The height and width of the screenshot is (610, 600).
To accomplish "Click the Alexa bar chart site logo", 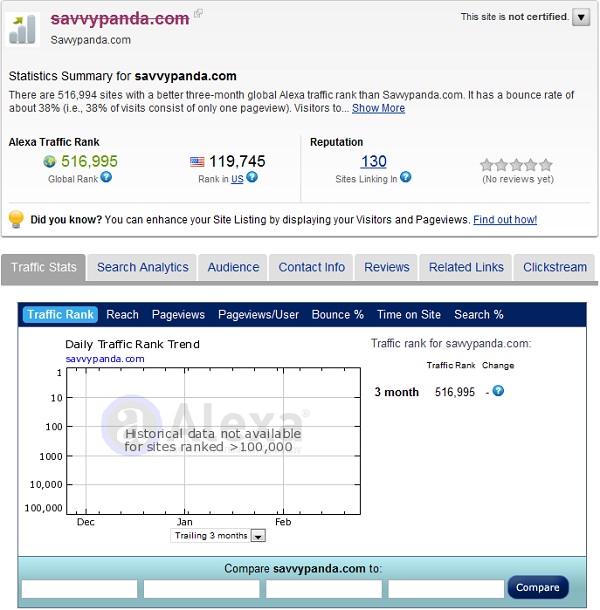I will 24,28.
